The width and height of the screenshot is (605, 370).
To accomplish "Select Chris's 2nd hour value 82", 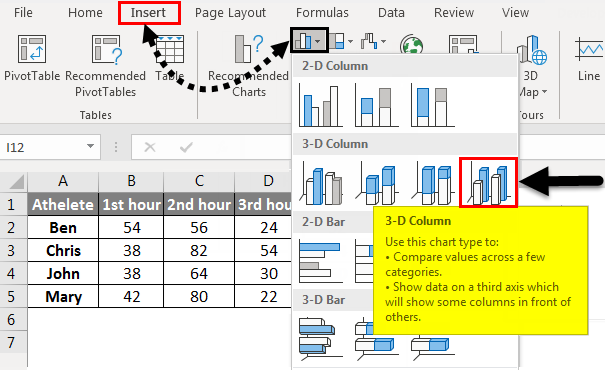I will point(199,250).
